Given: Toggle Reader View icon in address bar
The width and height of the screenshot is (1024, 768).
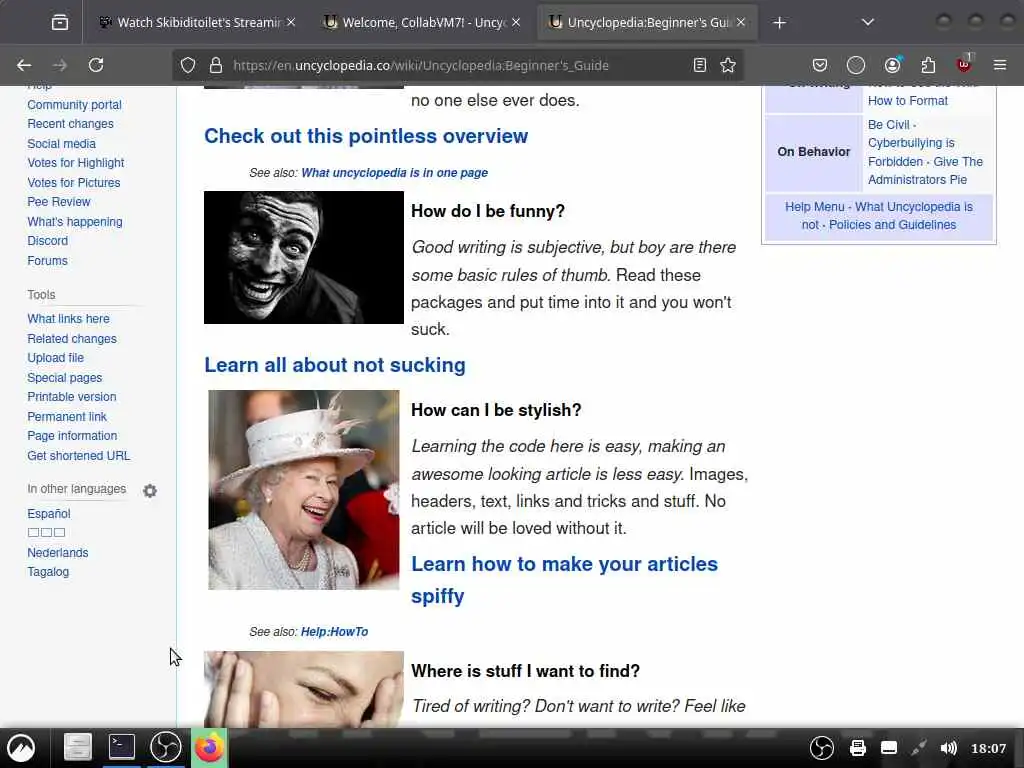Looking at the screenshot, I should pyautogui.click(x=699, y=65).
